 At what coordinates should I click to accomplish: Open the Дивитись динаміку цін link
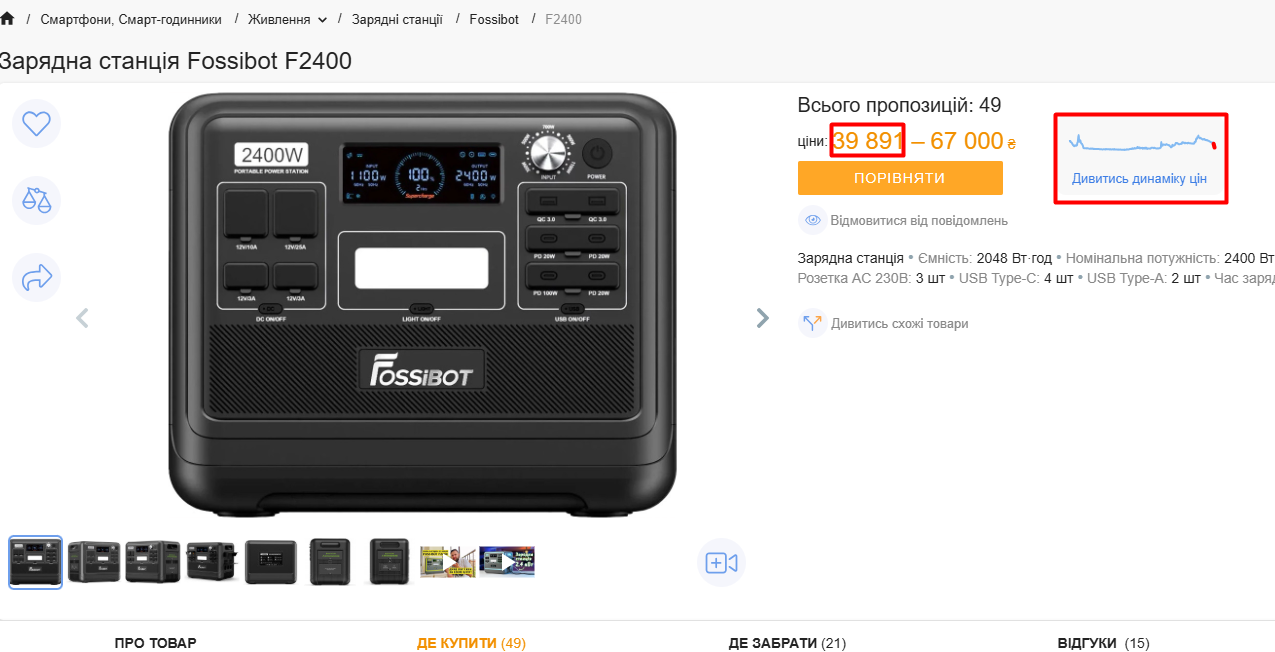tap(1139, 179)
